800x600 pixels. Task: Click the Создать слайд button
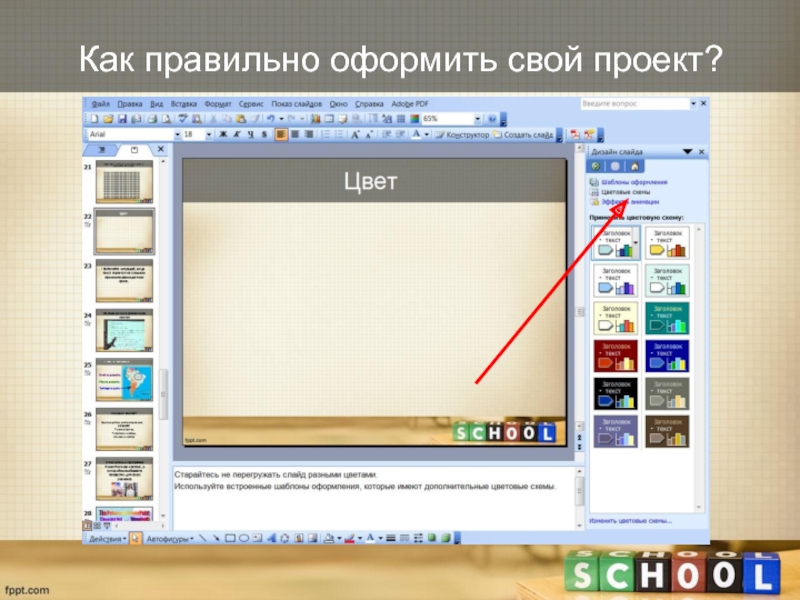pyautogui.click(x=528, y=133)
